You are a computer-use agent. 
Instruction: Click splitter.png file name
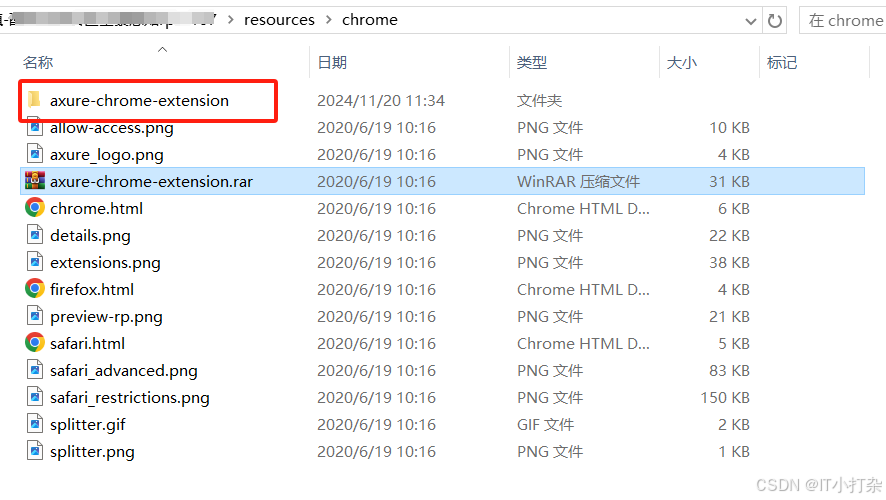point(92,451)
